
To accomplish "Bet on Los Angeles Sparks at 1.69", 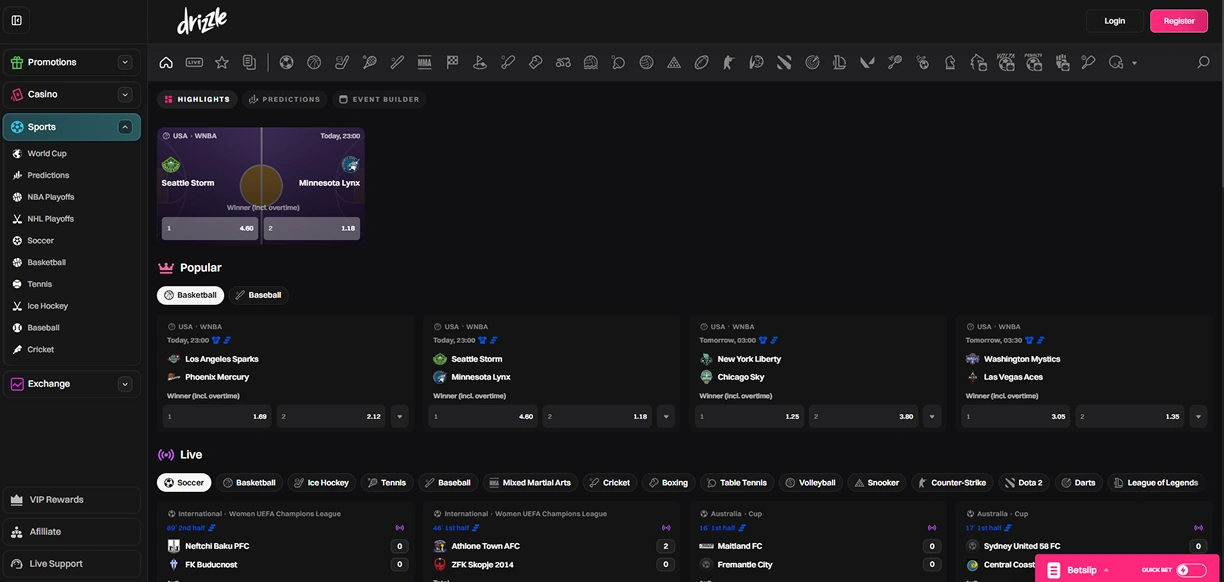I will tap(218, 416).
